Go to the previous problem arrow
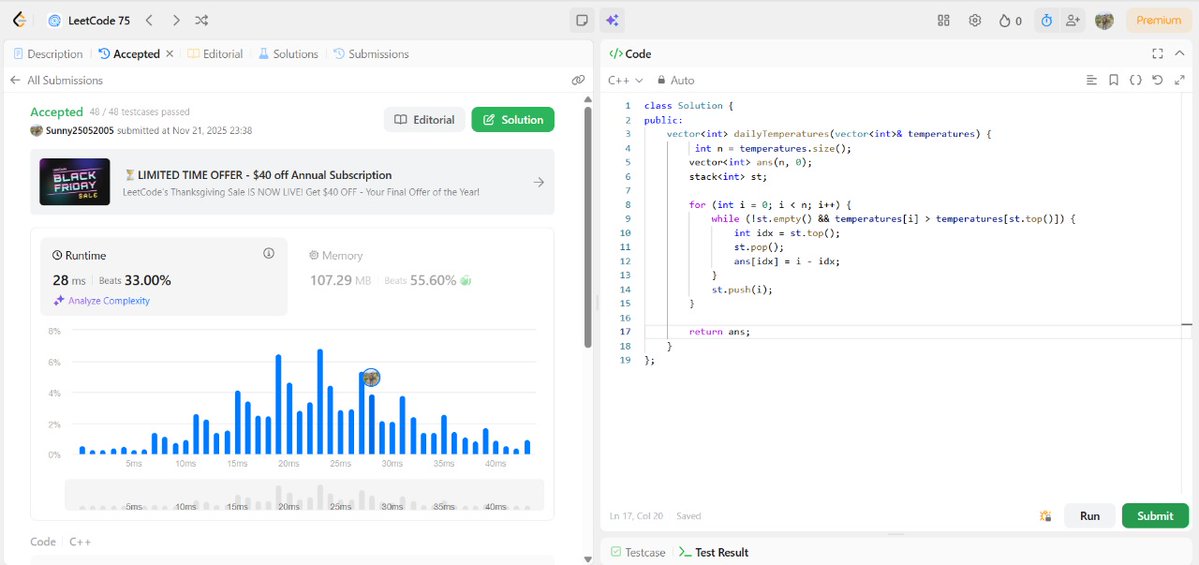Viewport: 1199px width, 565px height. [x=149, y=21]
